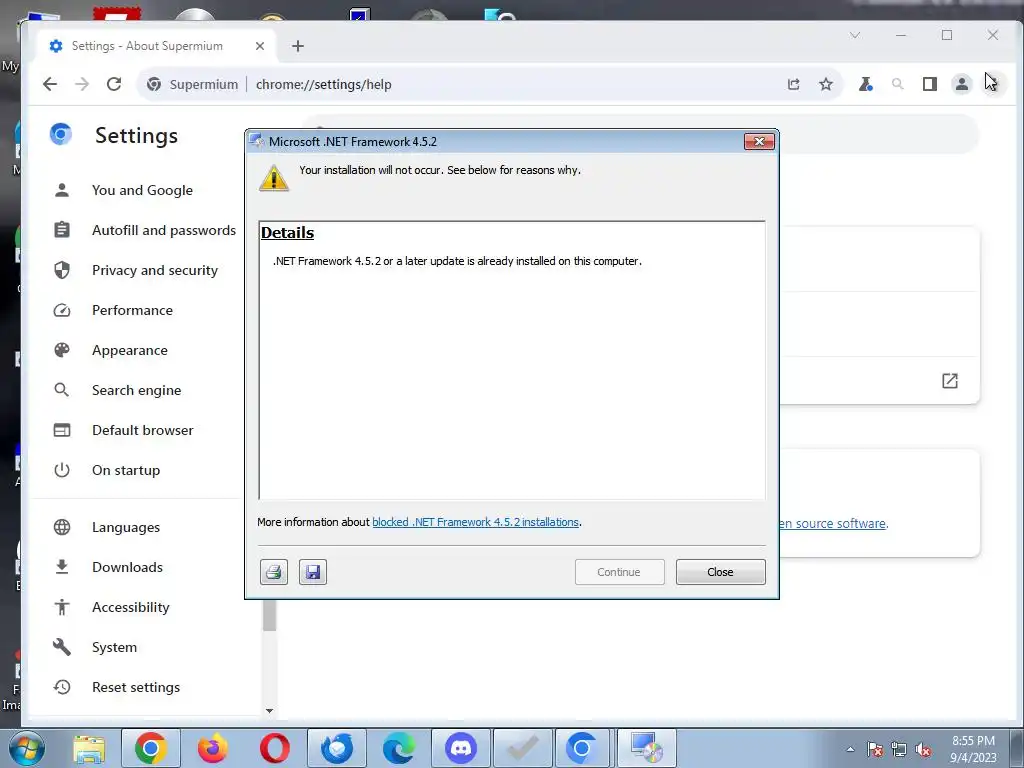Click the Print icon in .NET dialog

[274, 572]
